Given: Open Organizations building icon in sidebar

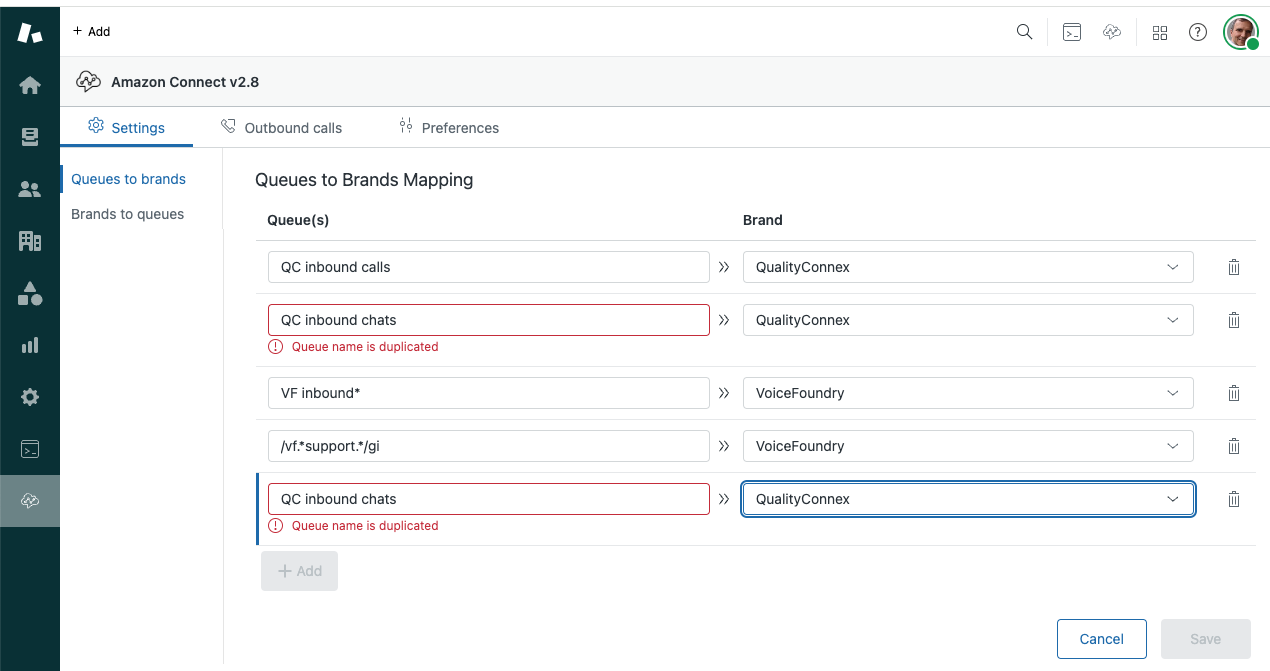Looking at the screenshot, I should [30, 241].
